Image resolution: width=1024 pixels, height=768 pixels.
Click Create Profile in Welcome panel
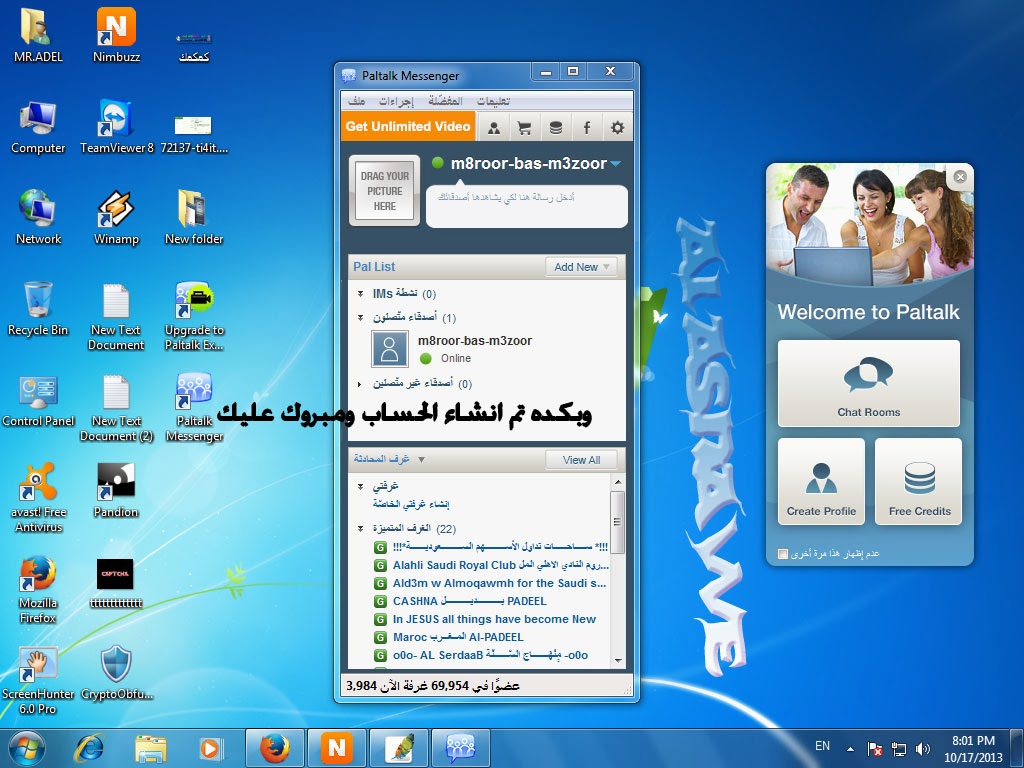[821, 481]
